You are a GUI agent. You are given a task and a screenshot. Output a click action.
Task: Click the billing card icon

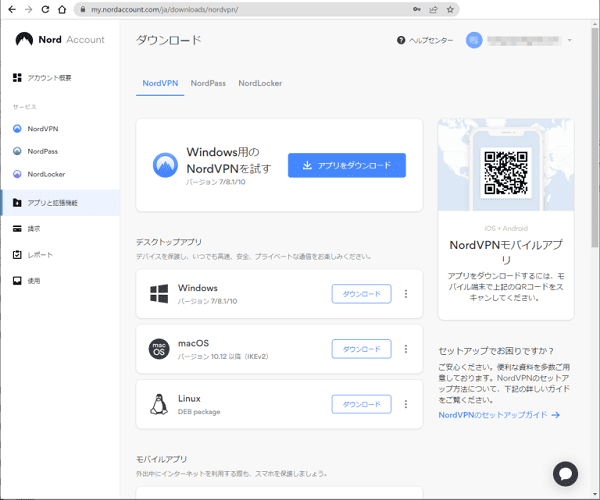(17, 229)
